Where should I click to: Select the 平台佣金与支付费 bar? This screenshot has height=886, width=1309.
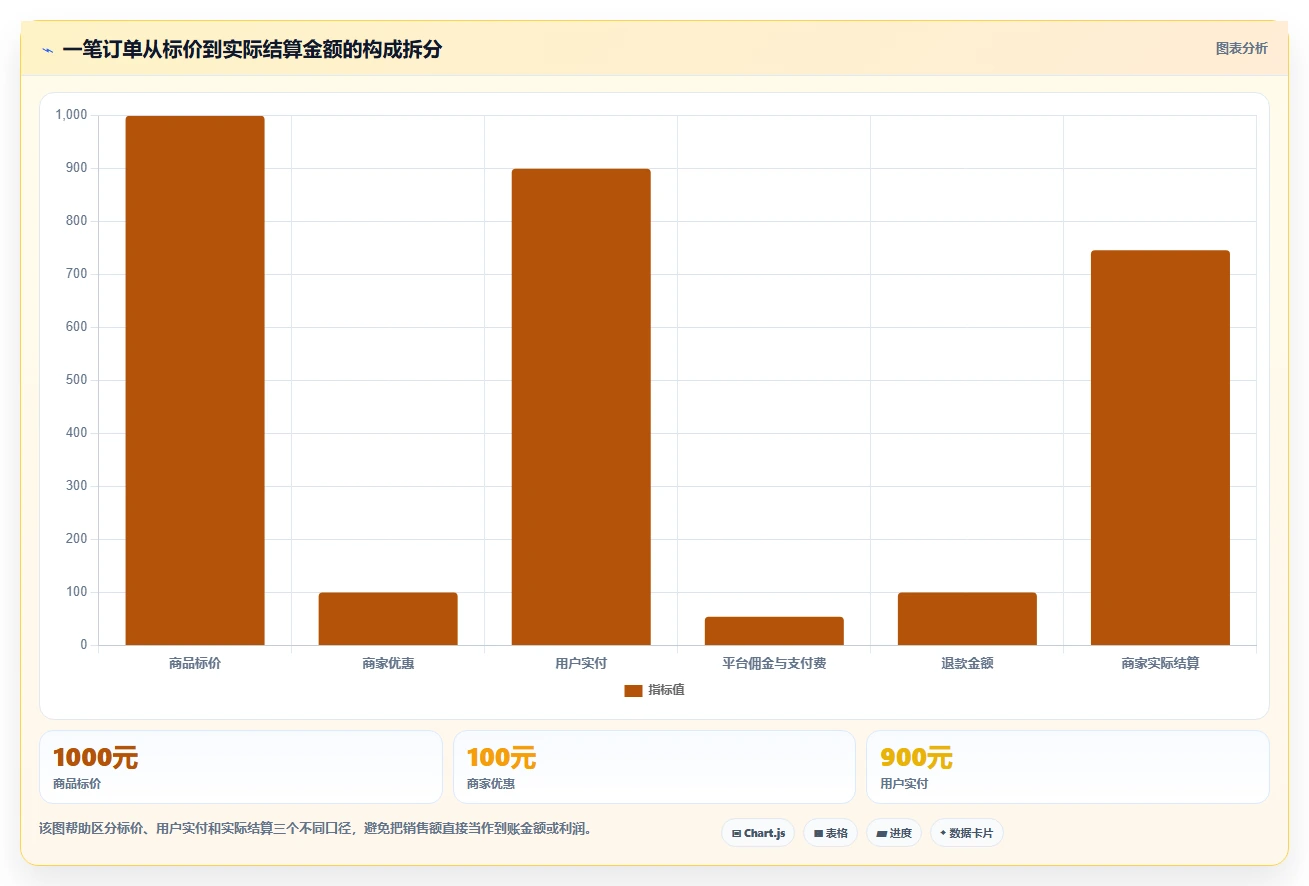click(x=774, y=631)
